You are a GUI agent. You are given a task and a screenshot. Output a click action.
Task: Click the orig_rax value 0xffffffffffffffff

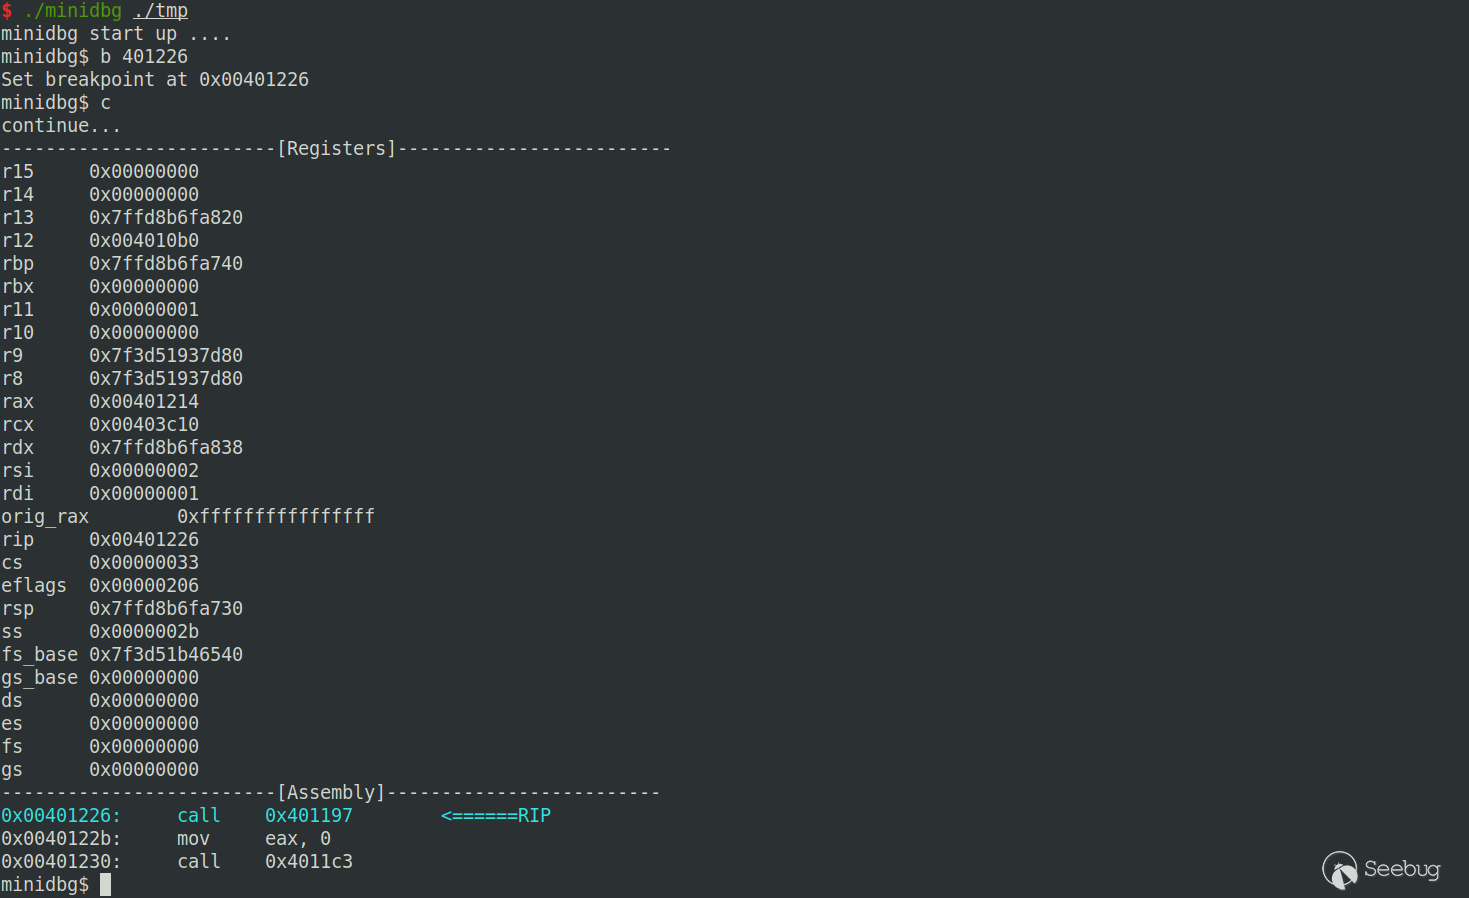click(275, 517)
